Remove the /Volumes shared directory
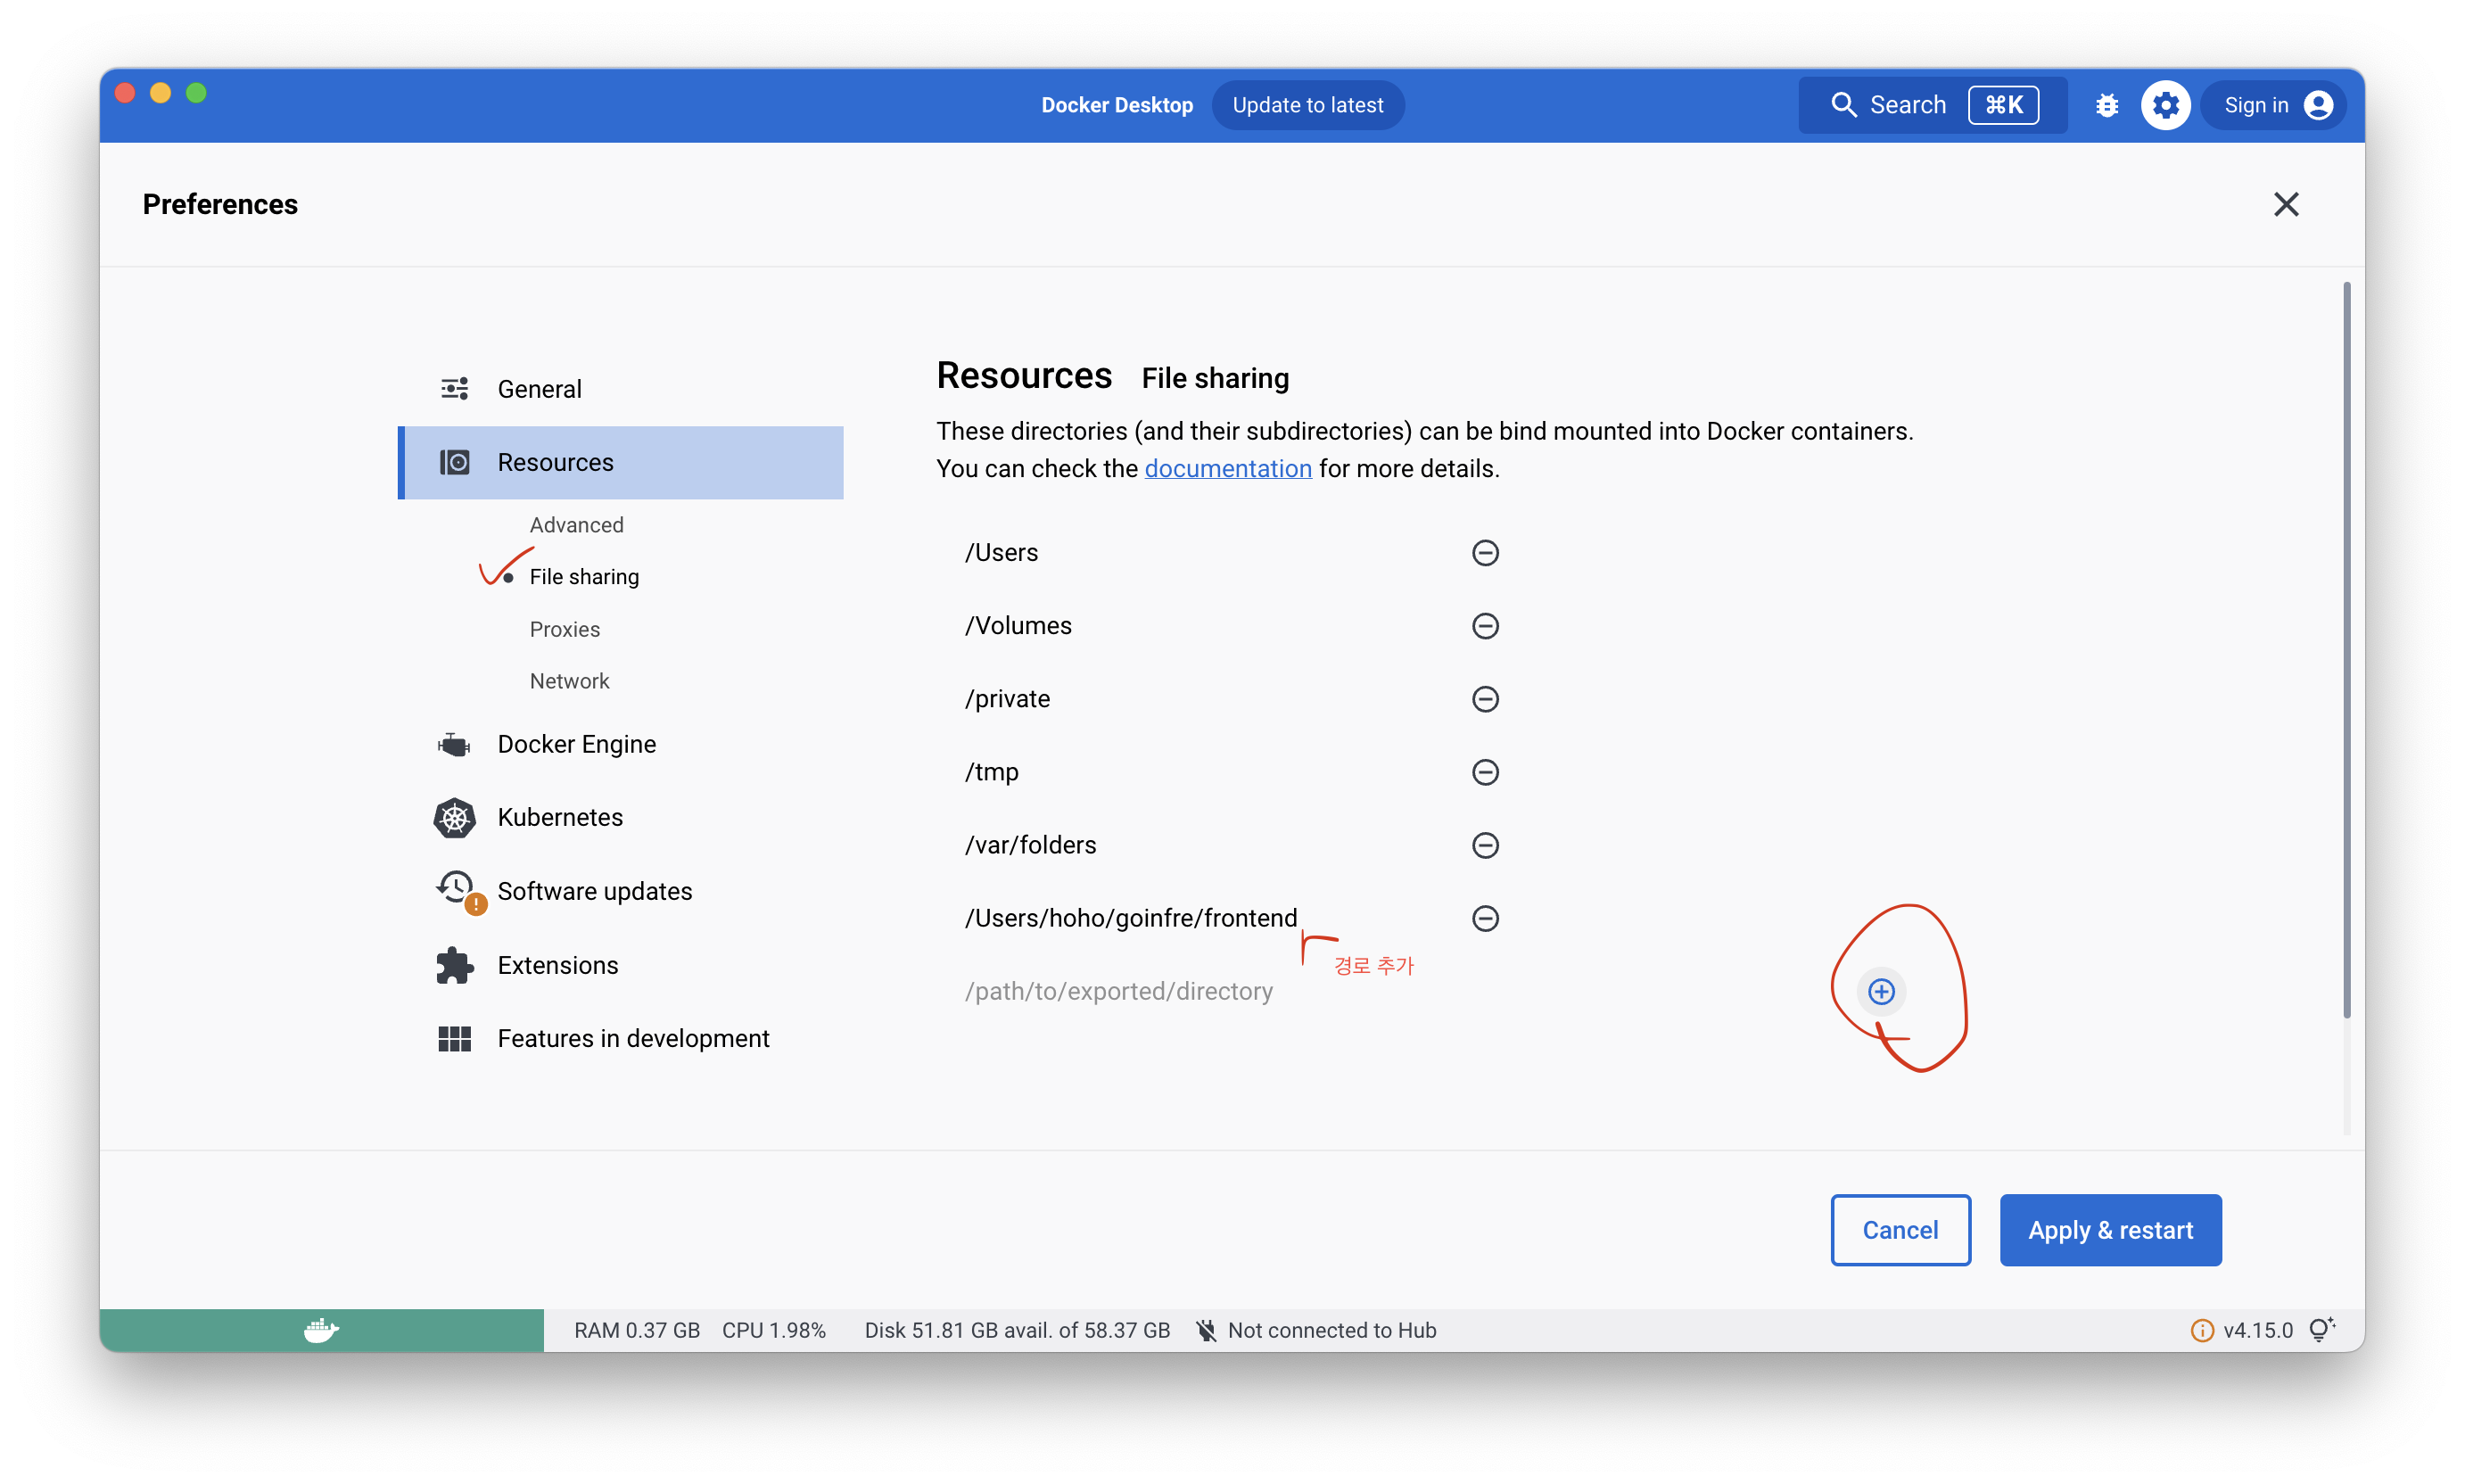The height and width of the screenshot is (1484, 2465). [1485, 626]
